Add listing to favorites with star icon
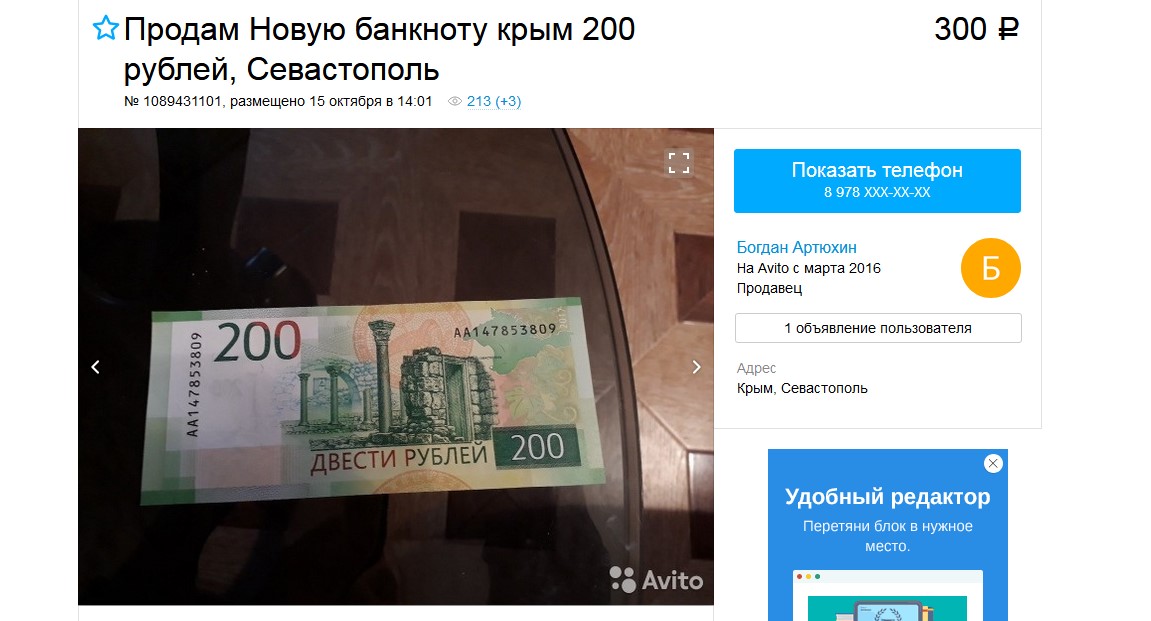Screen dimensions: 1151x621 pyautogui.click(x=106, y=29)
